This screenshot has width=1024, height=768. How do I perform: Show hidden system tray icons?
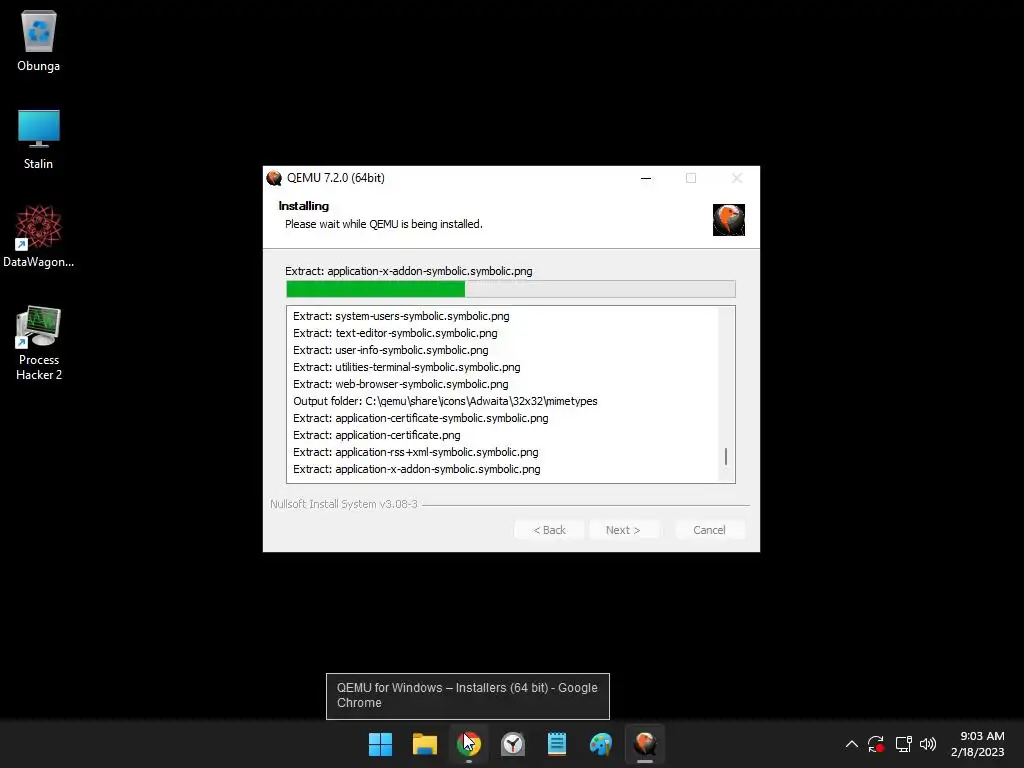click(852, 744)
